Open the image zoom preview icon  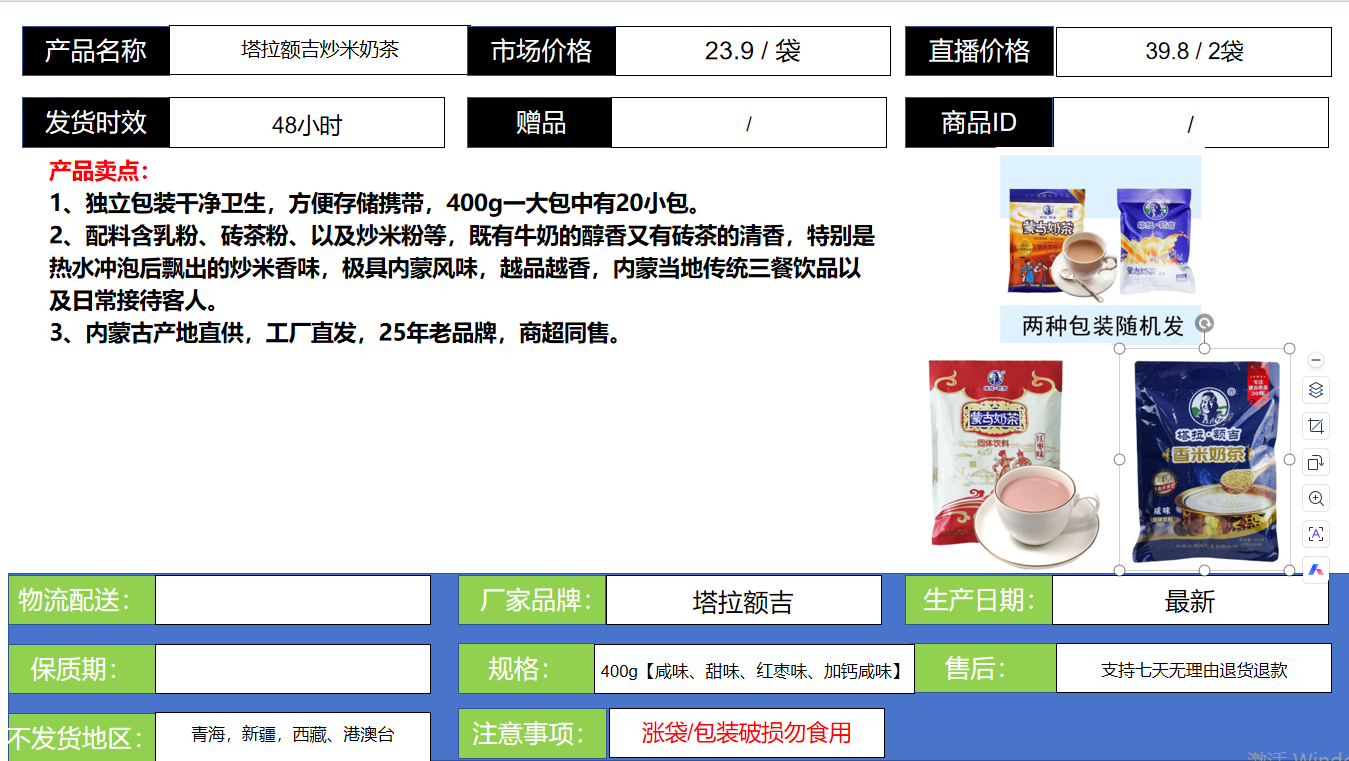[1316, 498]
